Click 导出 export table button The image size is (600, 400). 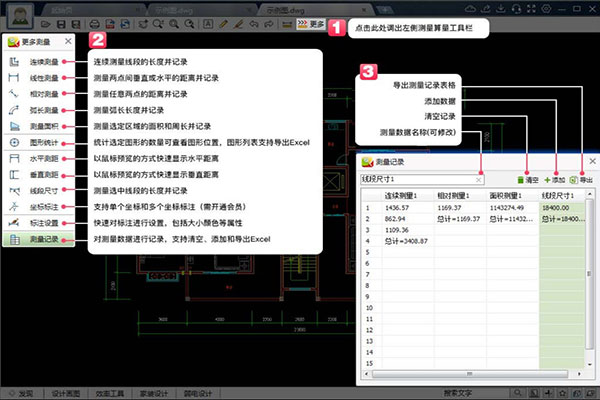(581, 180)
